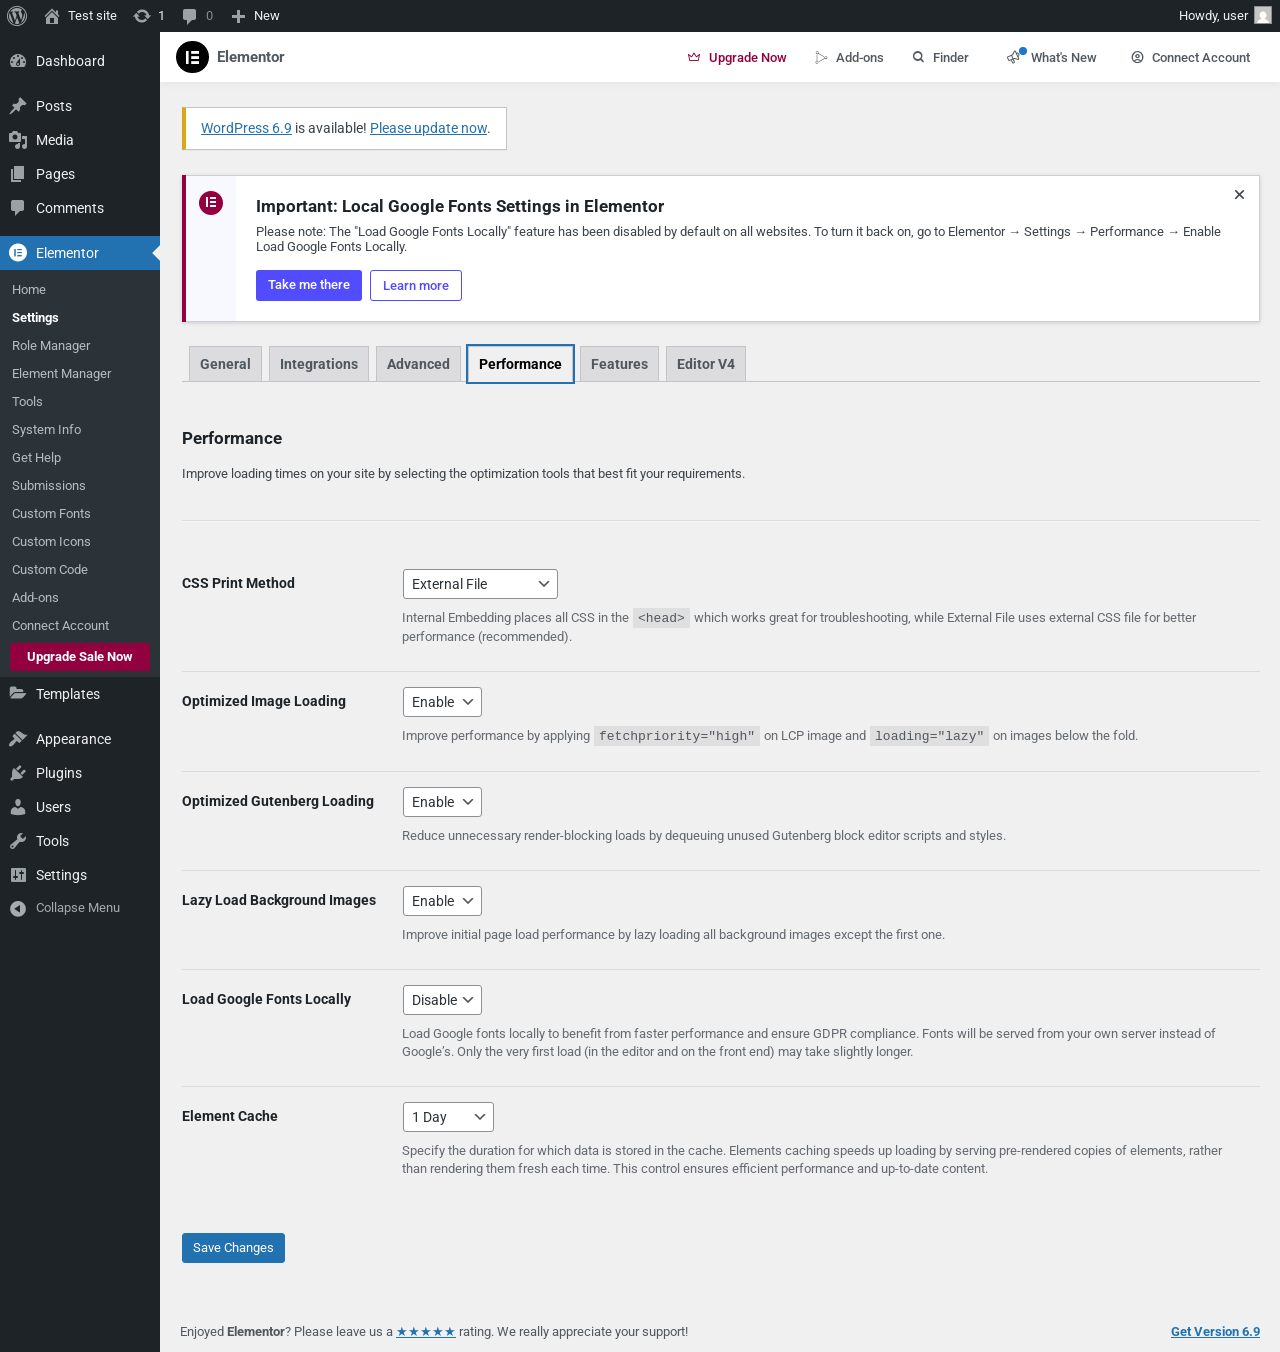Click the Save Changes button

pos(233,1248)
